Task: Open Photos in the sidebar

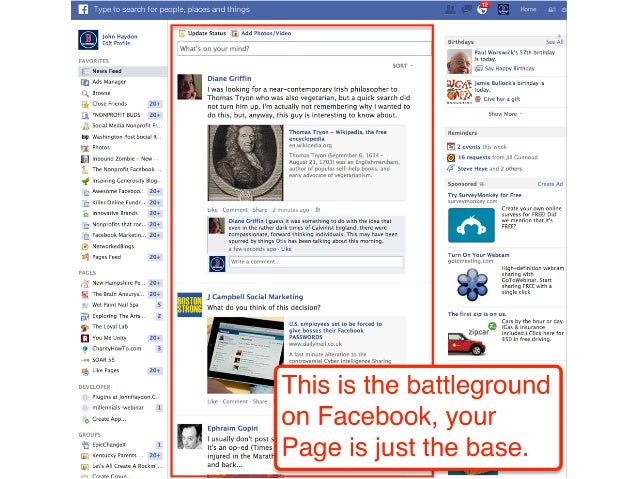Action: (x=101, y=147)
